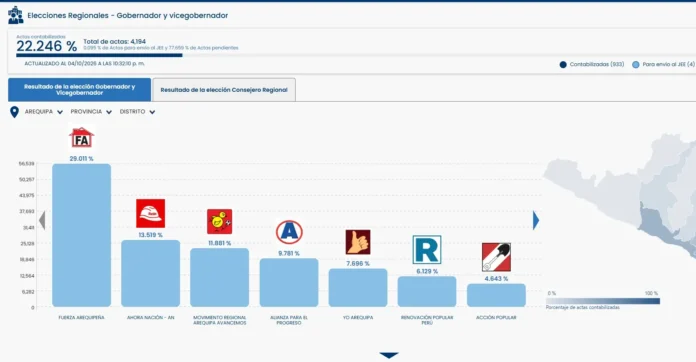Click the Contabilizadas (933) legend label
Screen dimensions: 696x362
[597, 65]
